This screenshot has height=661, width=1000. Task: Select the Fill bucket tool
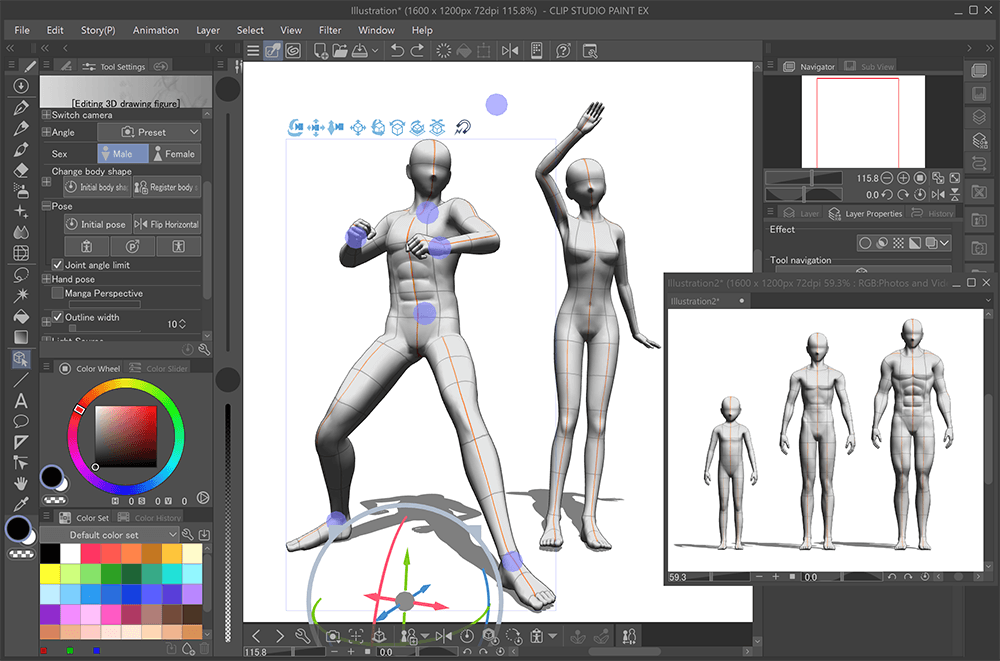click(x=20, y=316)
